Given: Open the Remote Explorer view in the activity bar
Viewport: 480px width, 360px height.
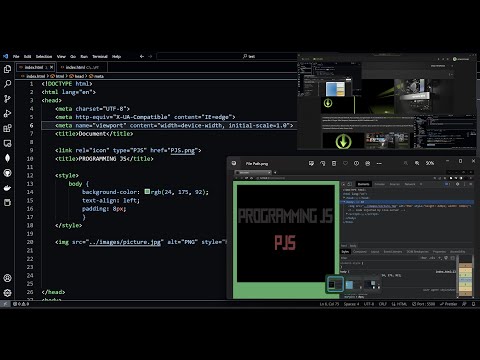Looking at the screenshot, I should [x=7, y=143].
